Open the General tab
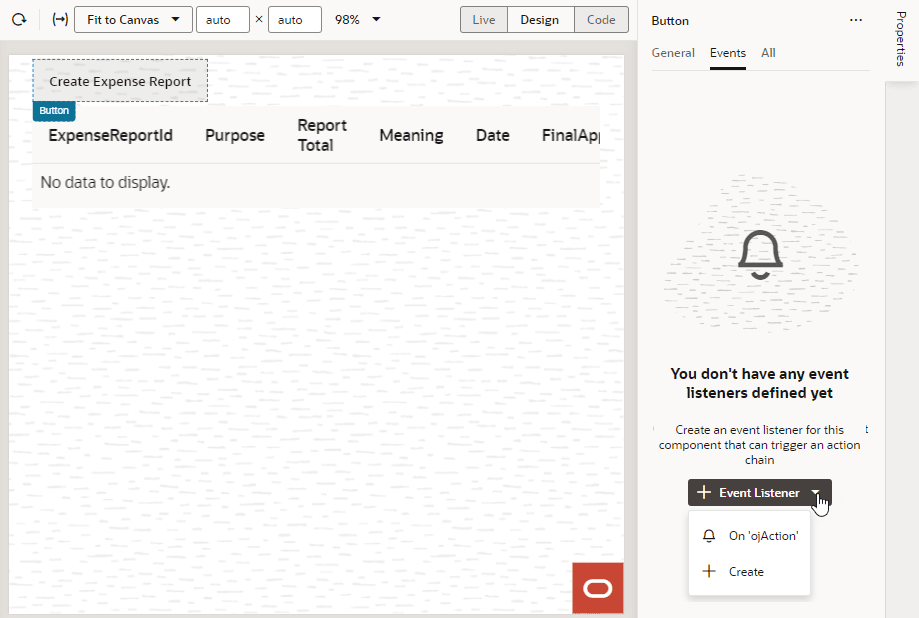The height and width of the screenshot is (618, 919). [x=673, y=53]
